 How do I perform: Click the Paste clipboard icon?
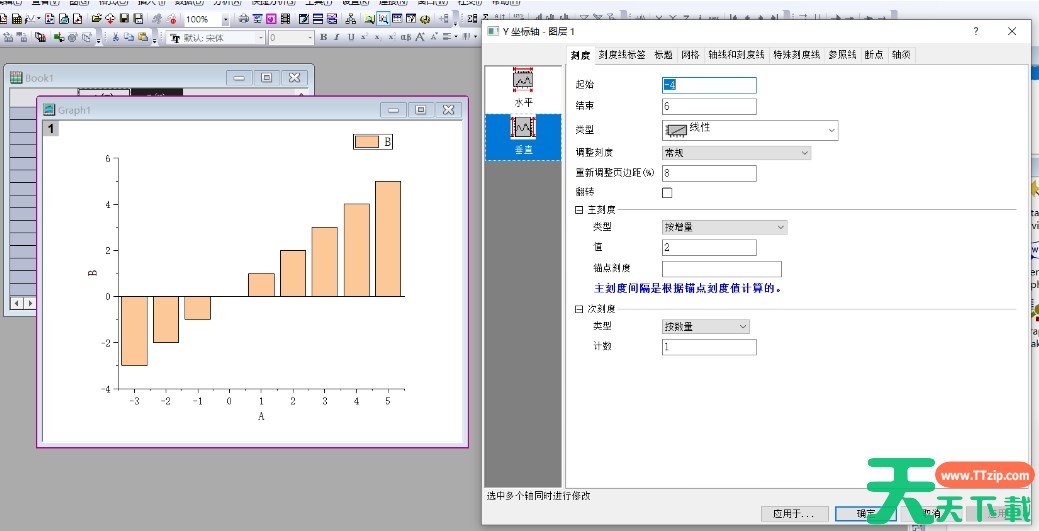(x=143, y=37)
